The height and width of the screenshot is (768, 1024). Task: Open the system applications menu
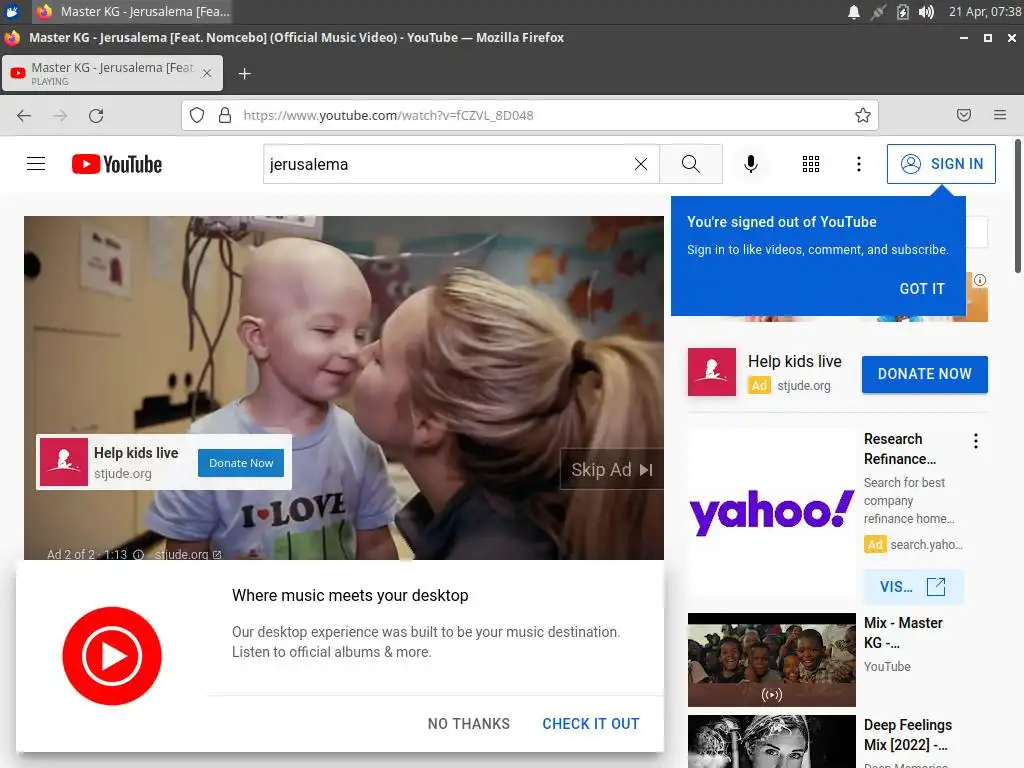pyautogui.click(x=12, y=11)
